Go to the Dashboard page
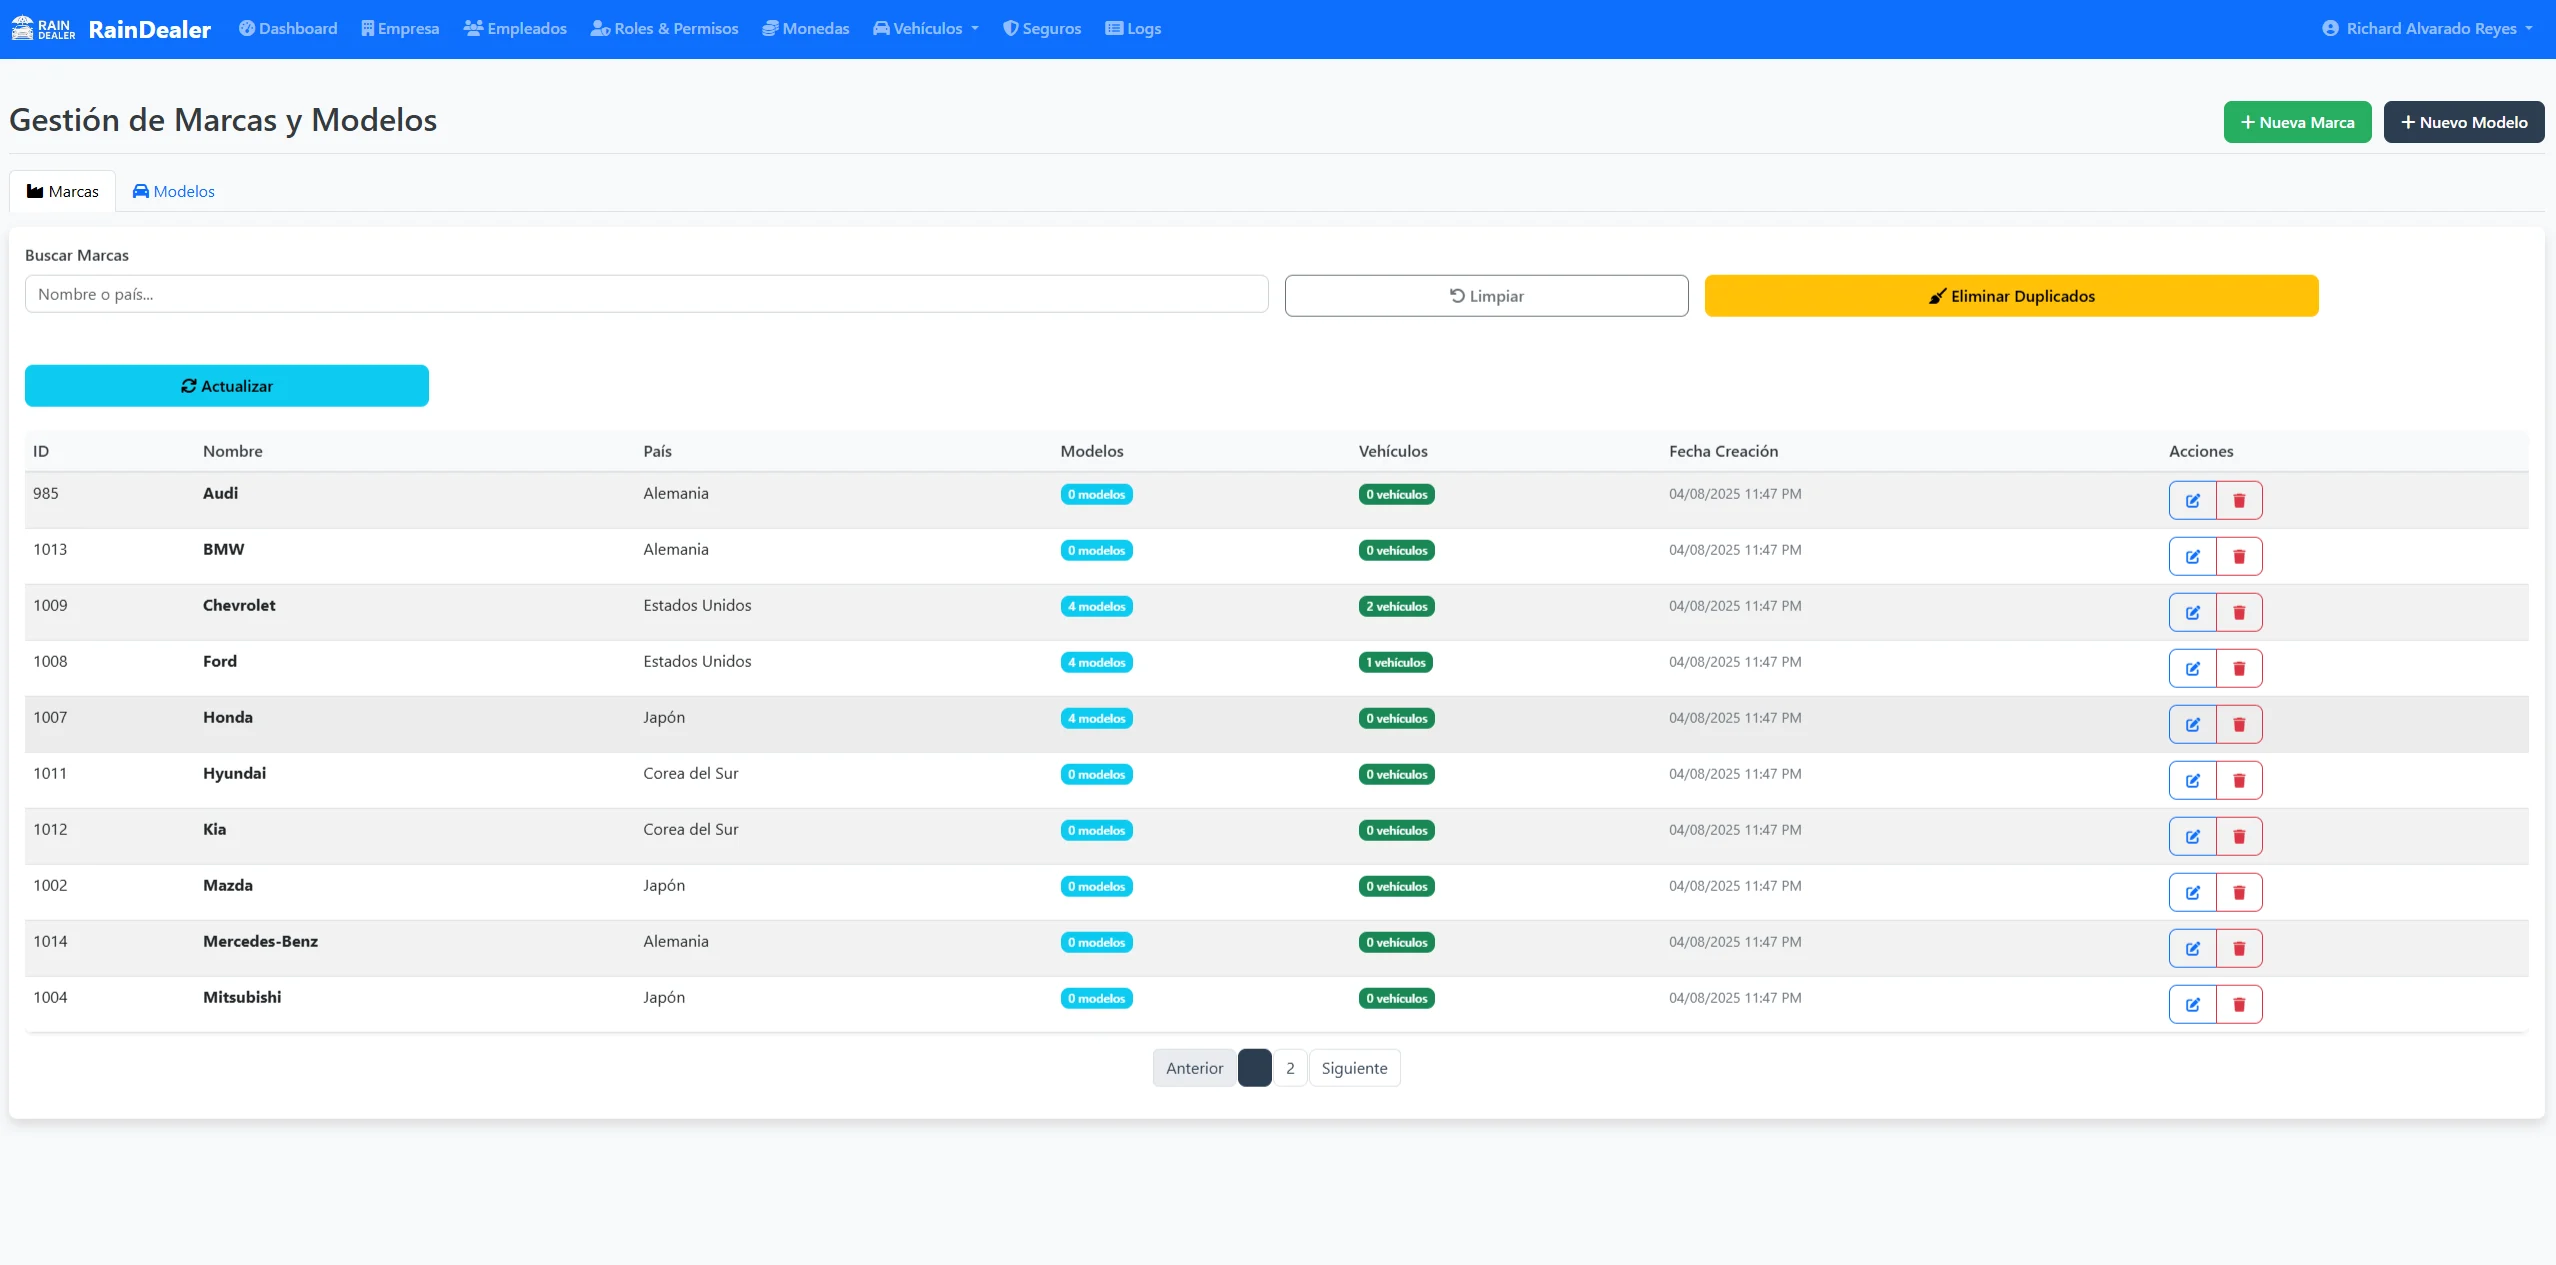The image size is (2556, 1265). click(x=288, y=29)
